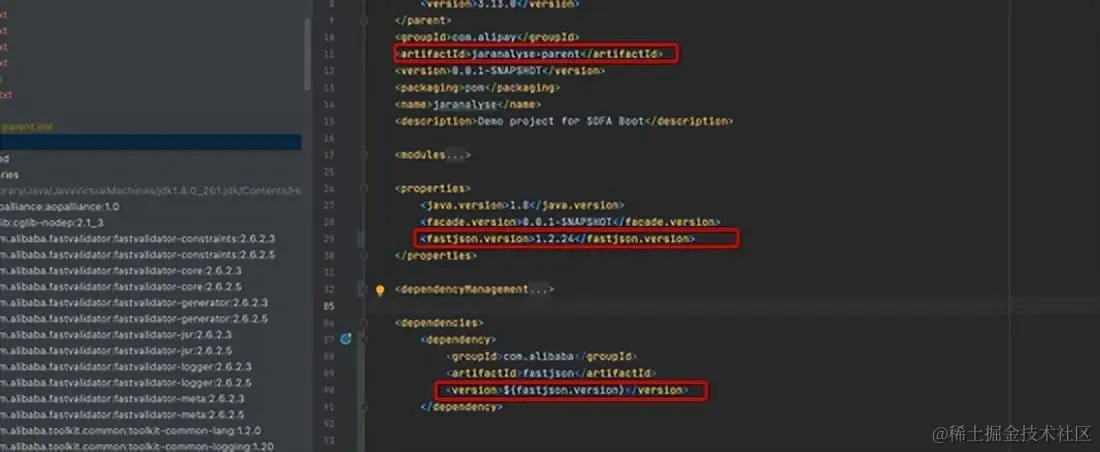
Task: Select fastvalidator-generator:2.6.2.5 library
Action: pos(134,319)
